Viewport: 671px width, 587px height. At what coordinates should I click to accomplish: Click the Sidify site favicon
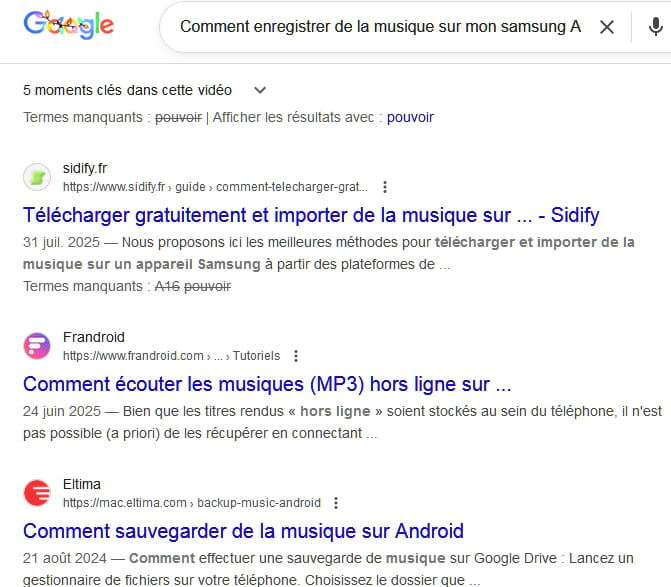pyautogui.click(x=37, y=177)
